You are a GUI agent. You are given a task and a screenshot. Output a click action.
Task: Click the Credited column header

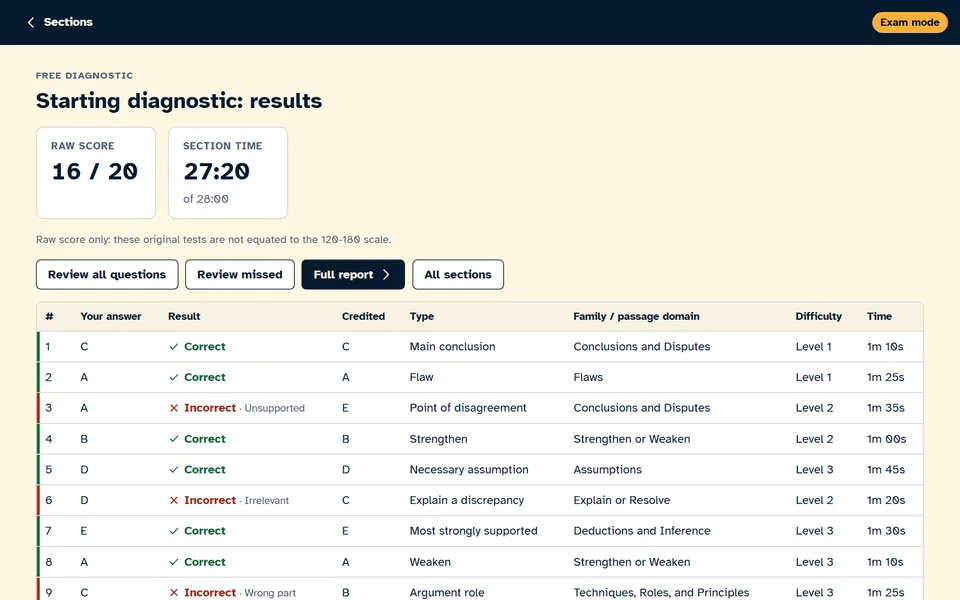[363, 316]
